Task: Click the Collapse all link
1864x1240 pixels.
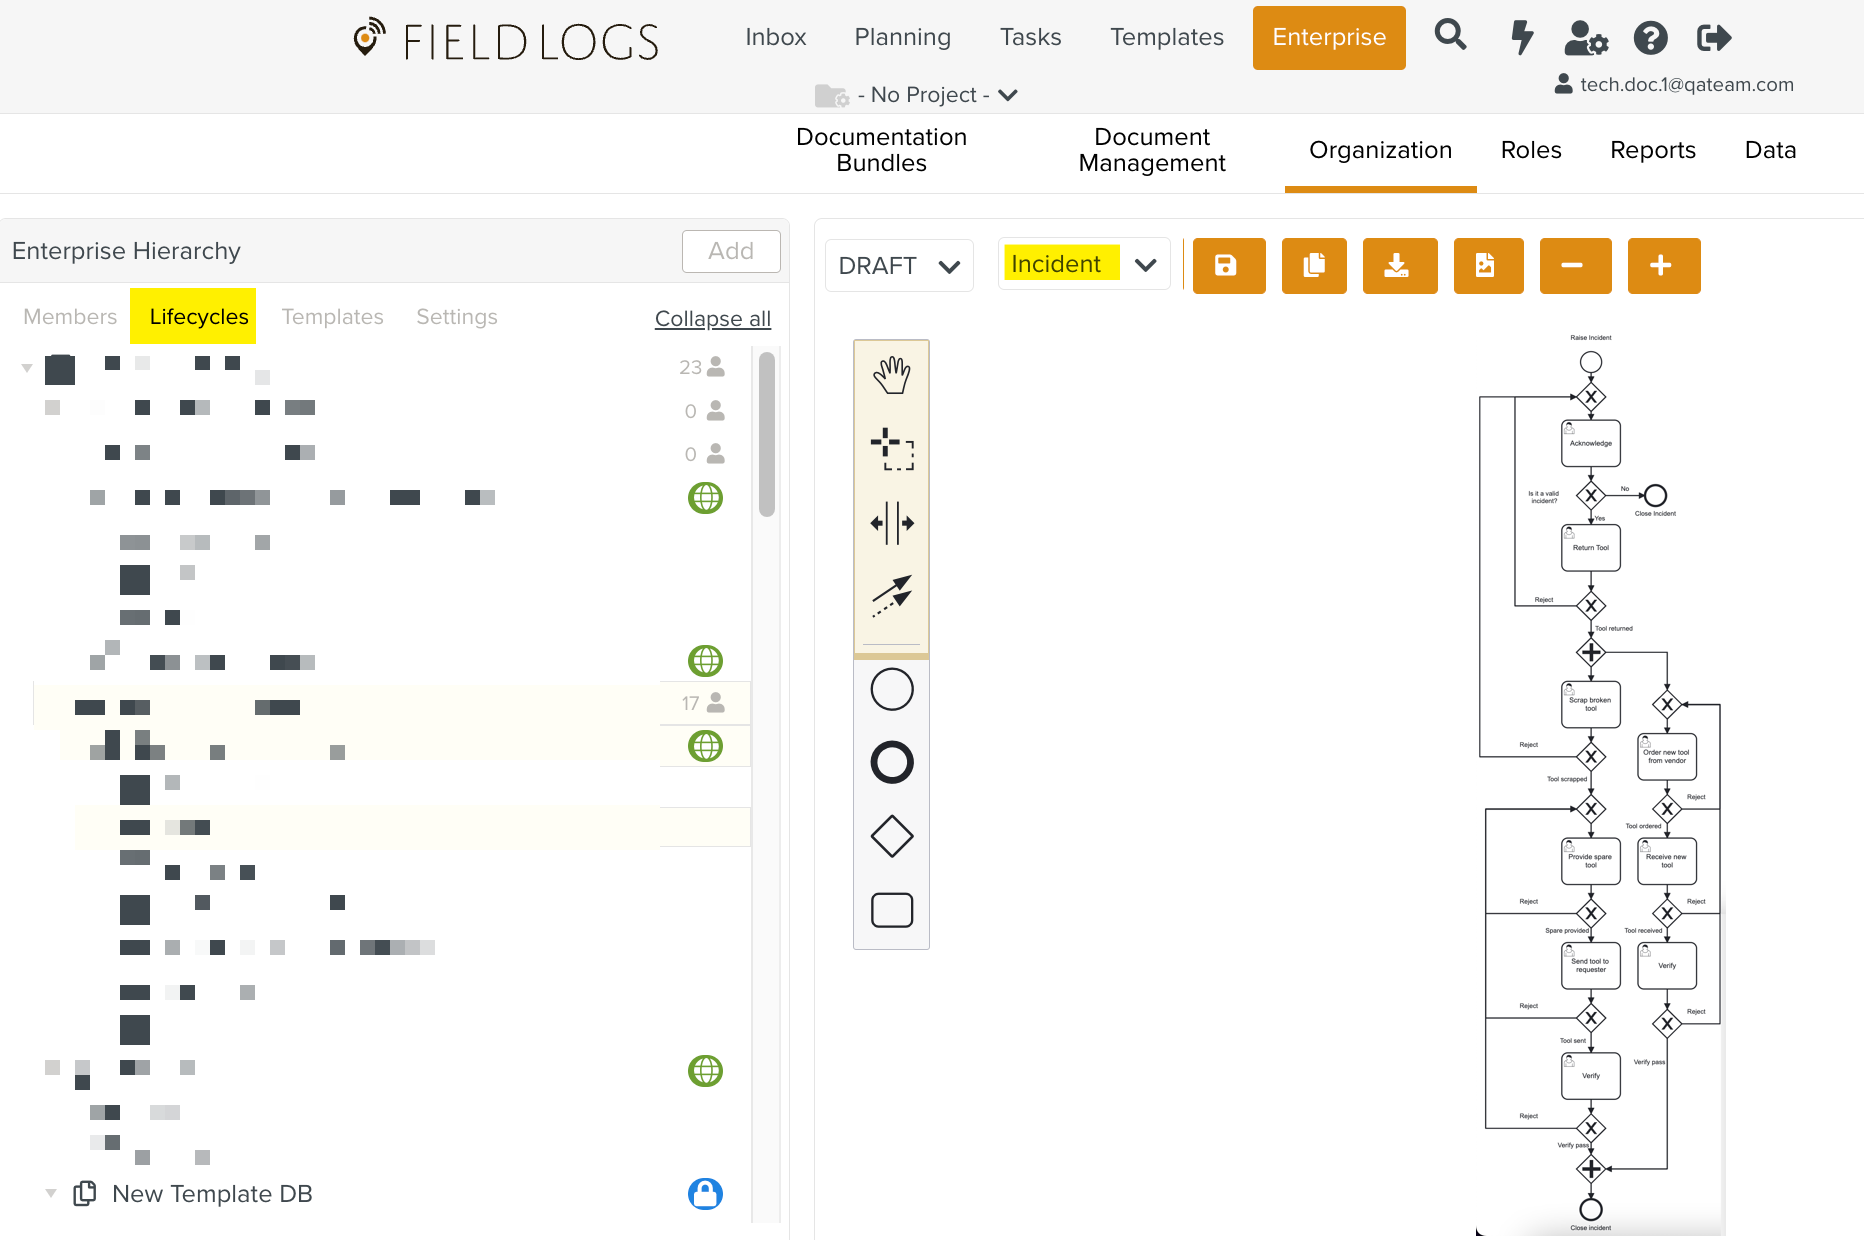Action: (712, 319)
